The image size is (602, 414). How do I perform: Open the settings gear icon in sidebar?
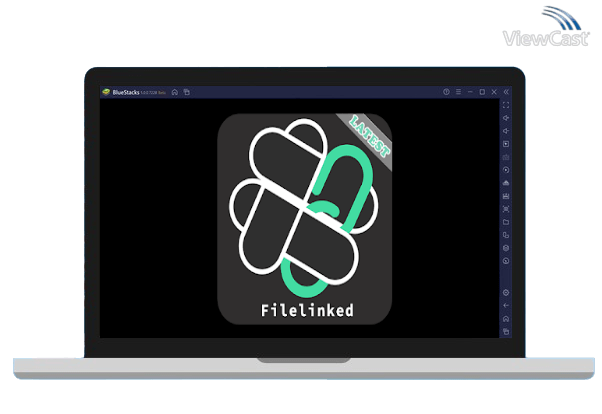click(x=506, y=293)
